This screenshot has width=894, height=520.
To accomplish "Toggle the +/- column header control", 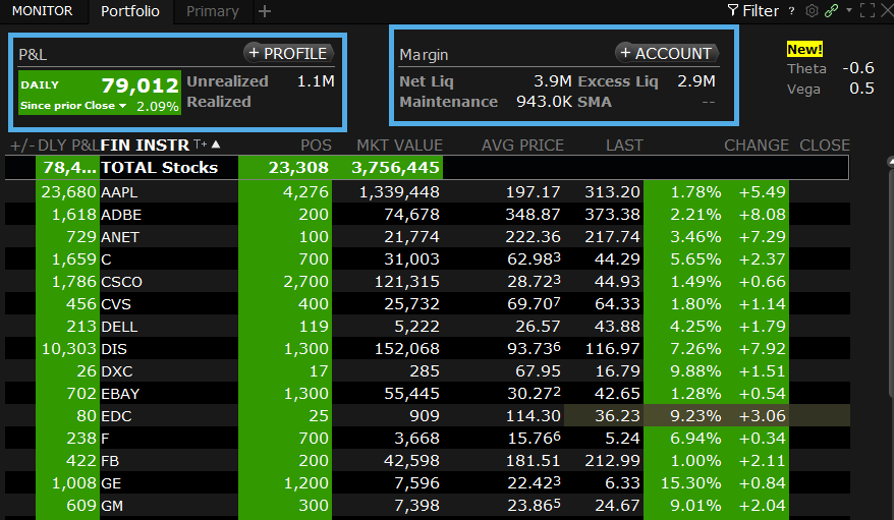I will point(20,145).
